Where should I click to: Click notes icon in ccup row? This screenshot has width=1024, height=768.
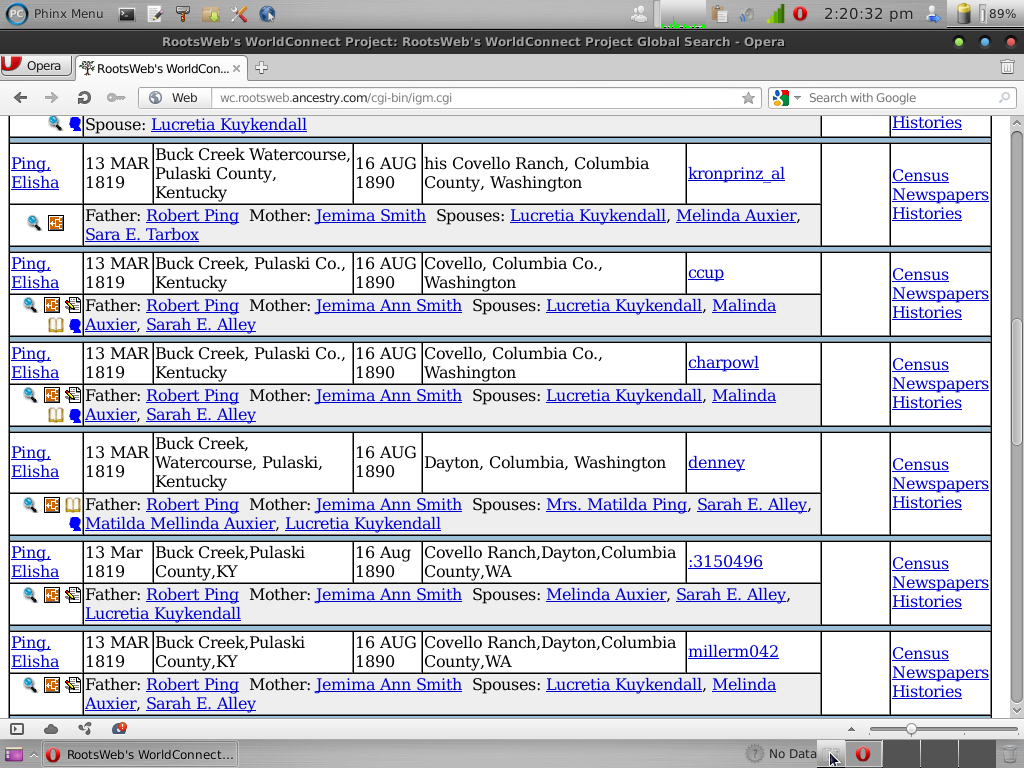(73, 304)
